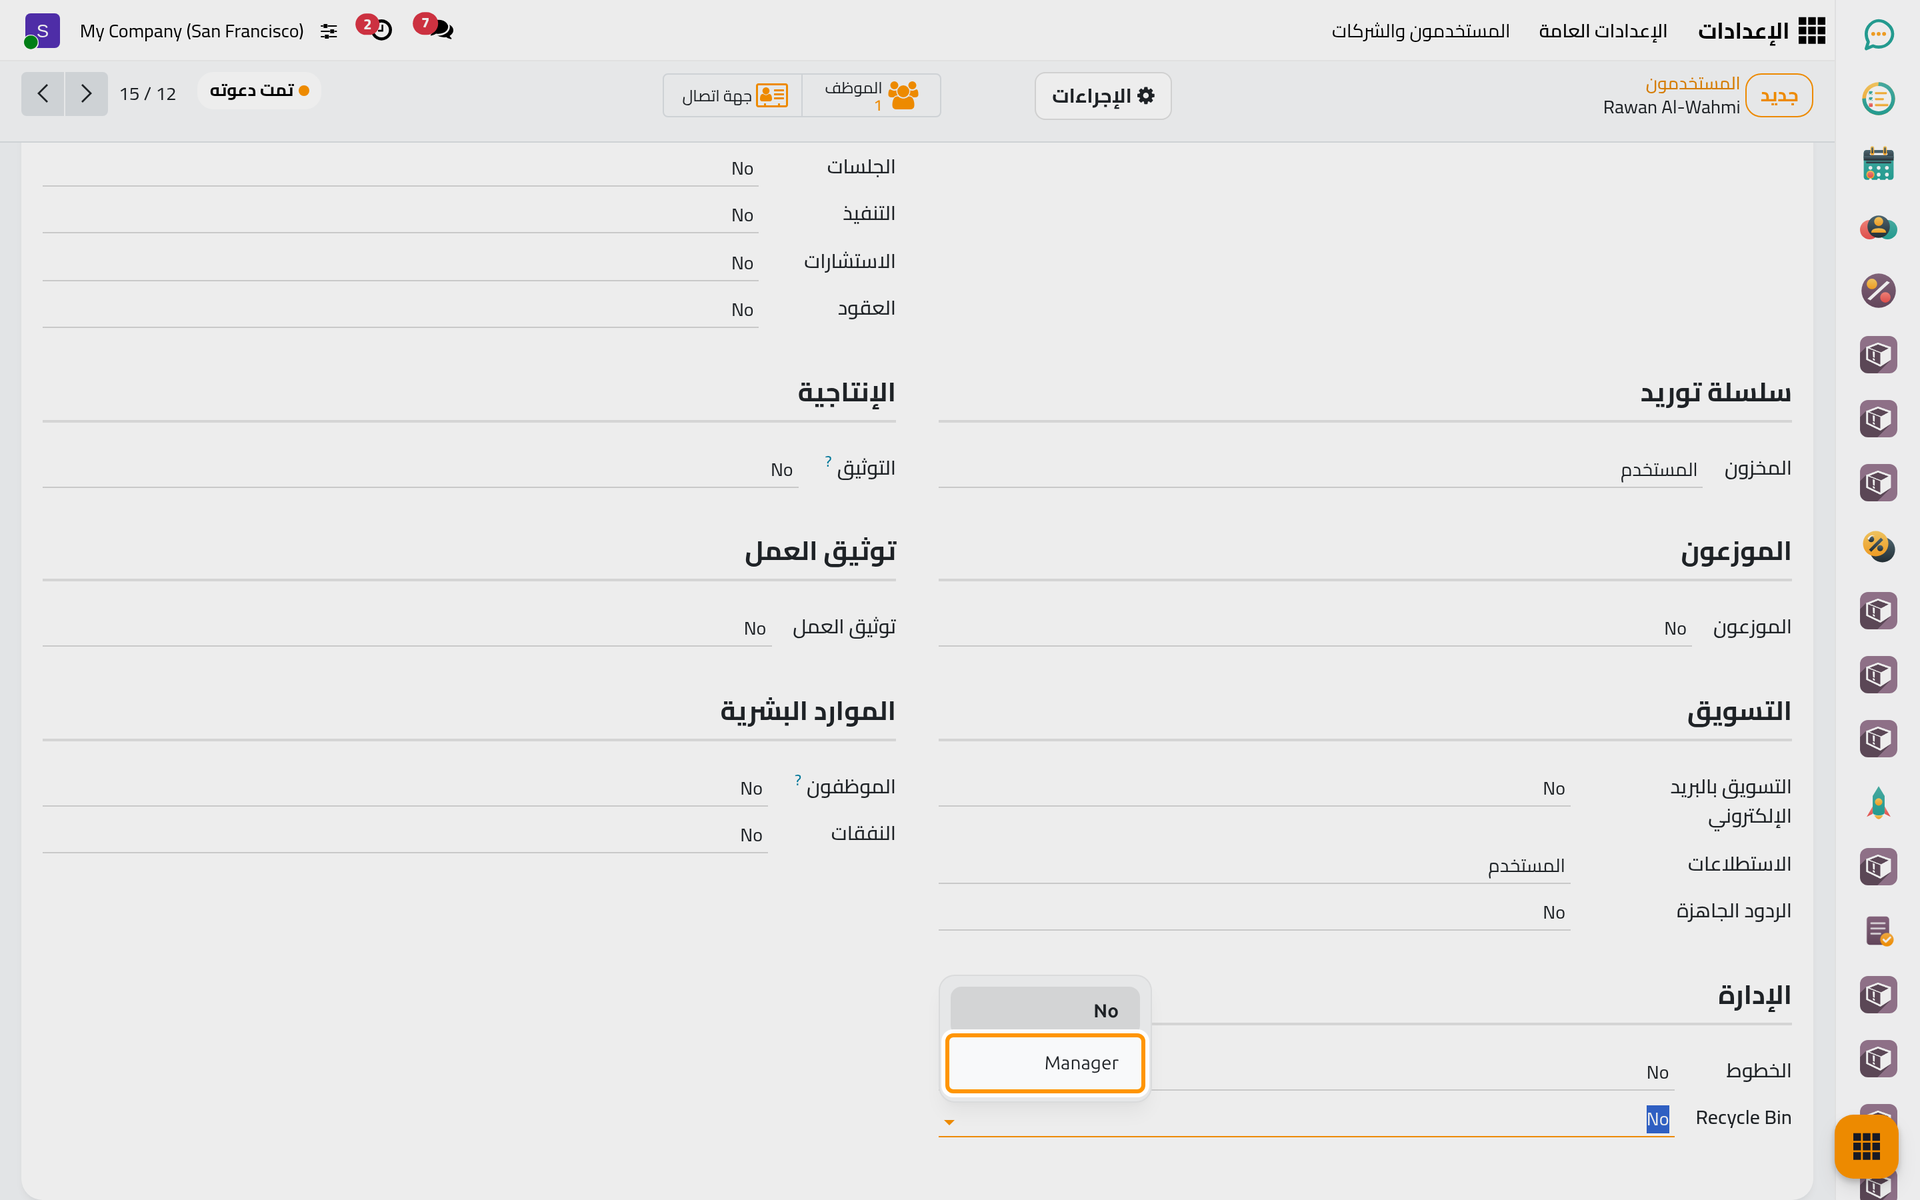Open the الردود الجاهزة dropdown field
Viewport: 1920px width, 1200px height.
(1254, 912)
